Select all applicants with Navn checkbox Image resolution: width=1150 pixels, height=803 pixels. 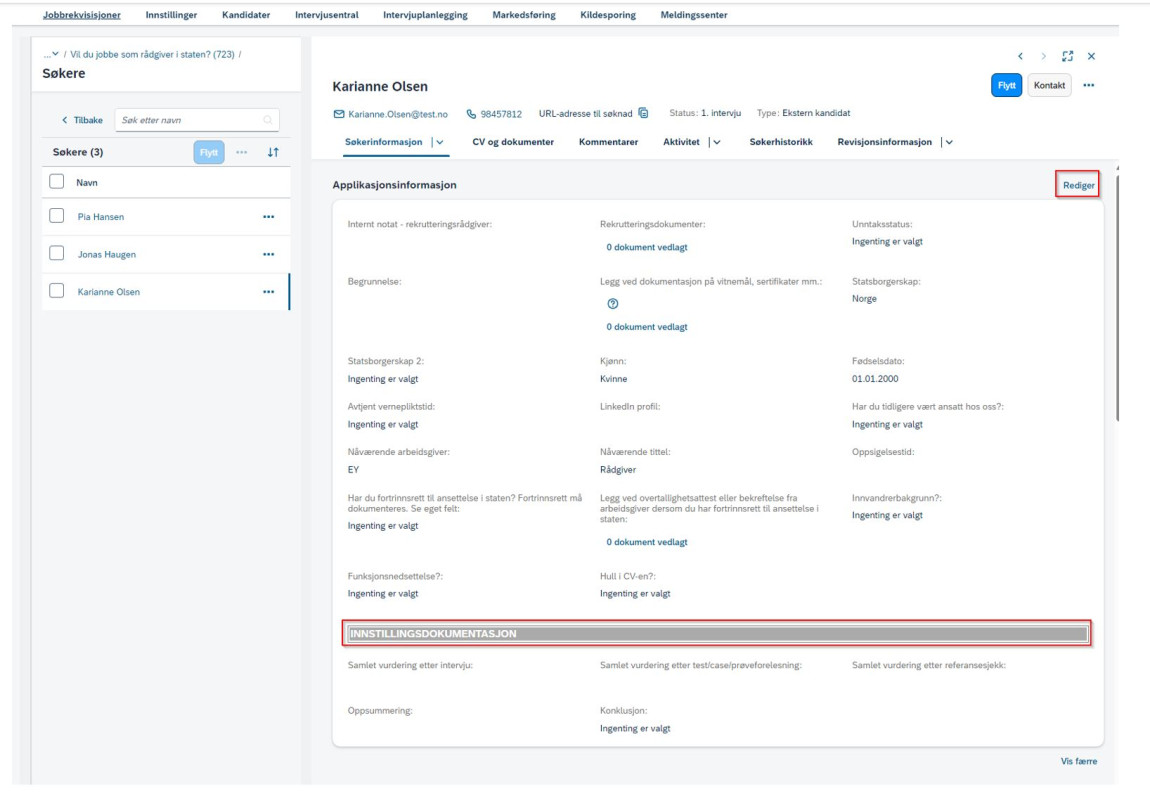tap(56, 181)
